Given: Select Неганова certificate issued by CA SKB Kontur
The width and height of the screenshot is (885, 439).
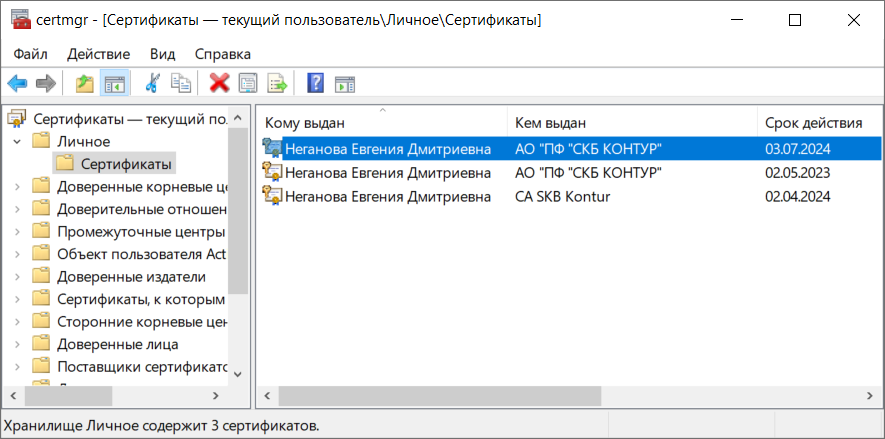Looking at the screenshot, I should [x=571, y=196].
